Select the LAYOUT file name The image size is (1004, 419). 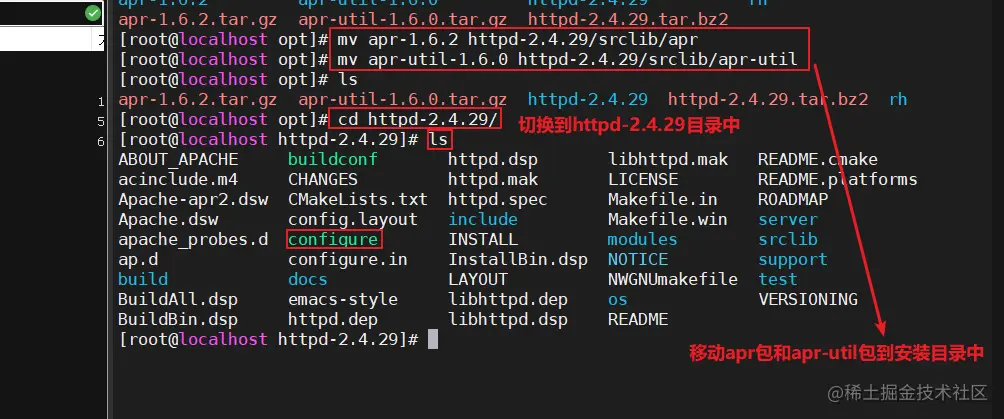click(478, 279)
